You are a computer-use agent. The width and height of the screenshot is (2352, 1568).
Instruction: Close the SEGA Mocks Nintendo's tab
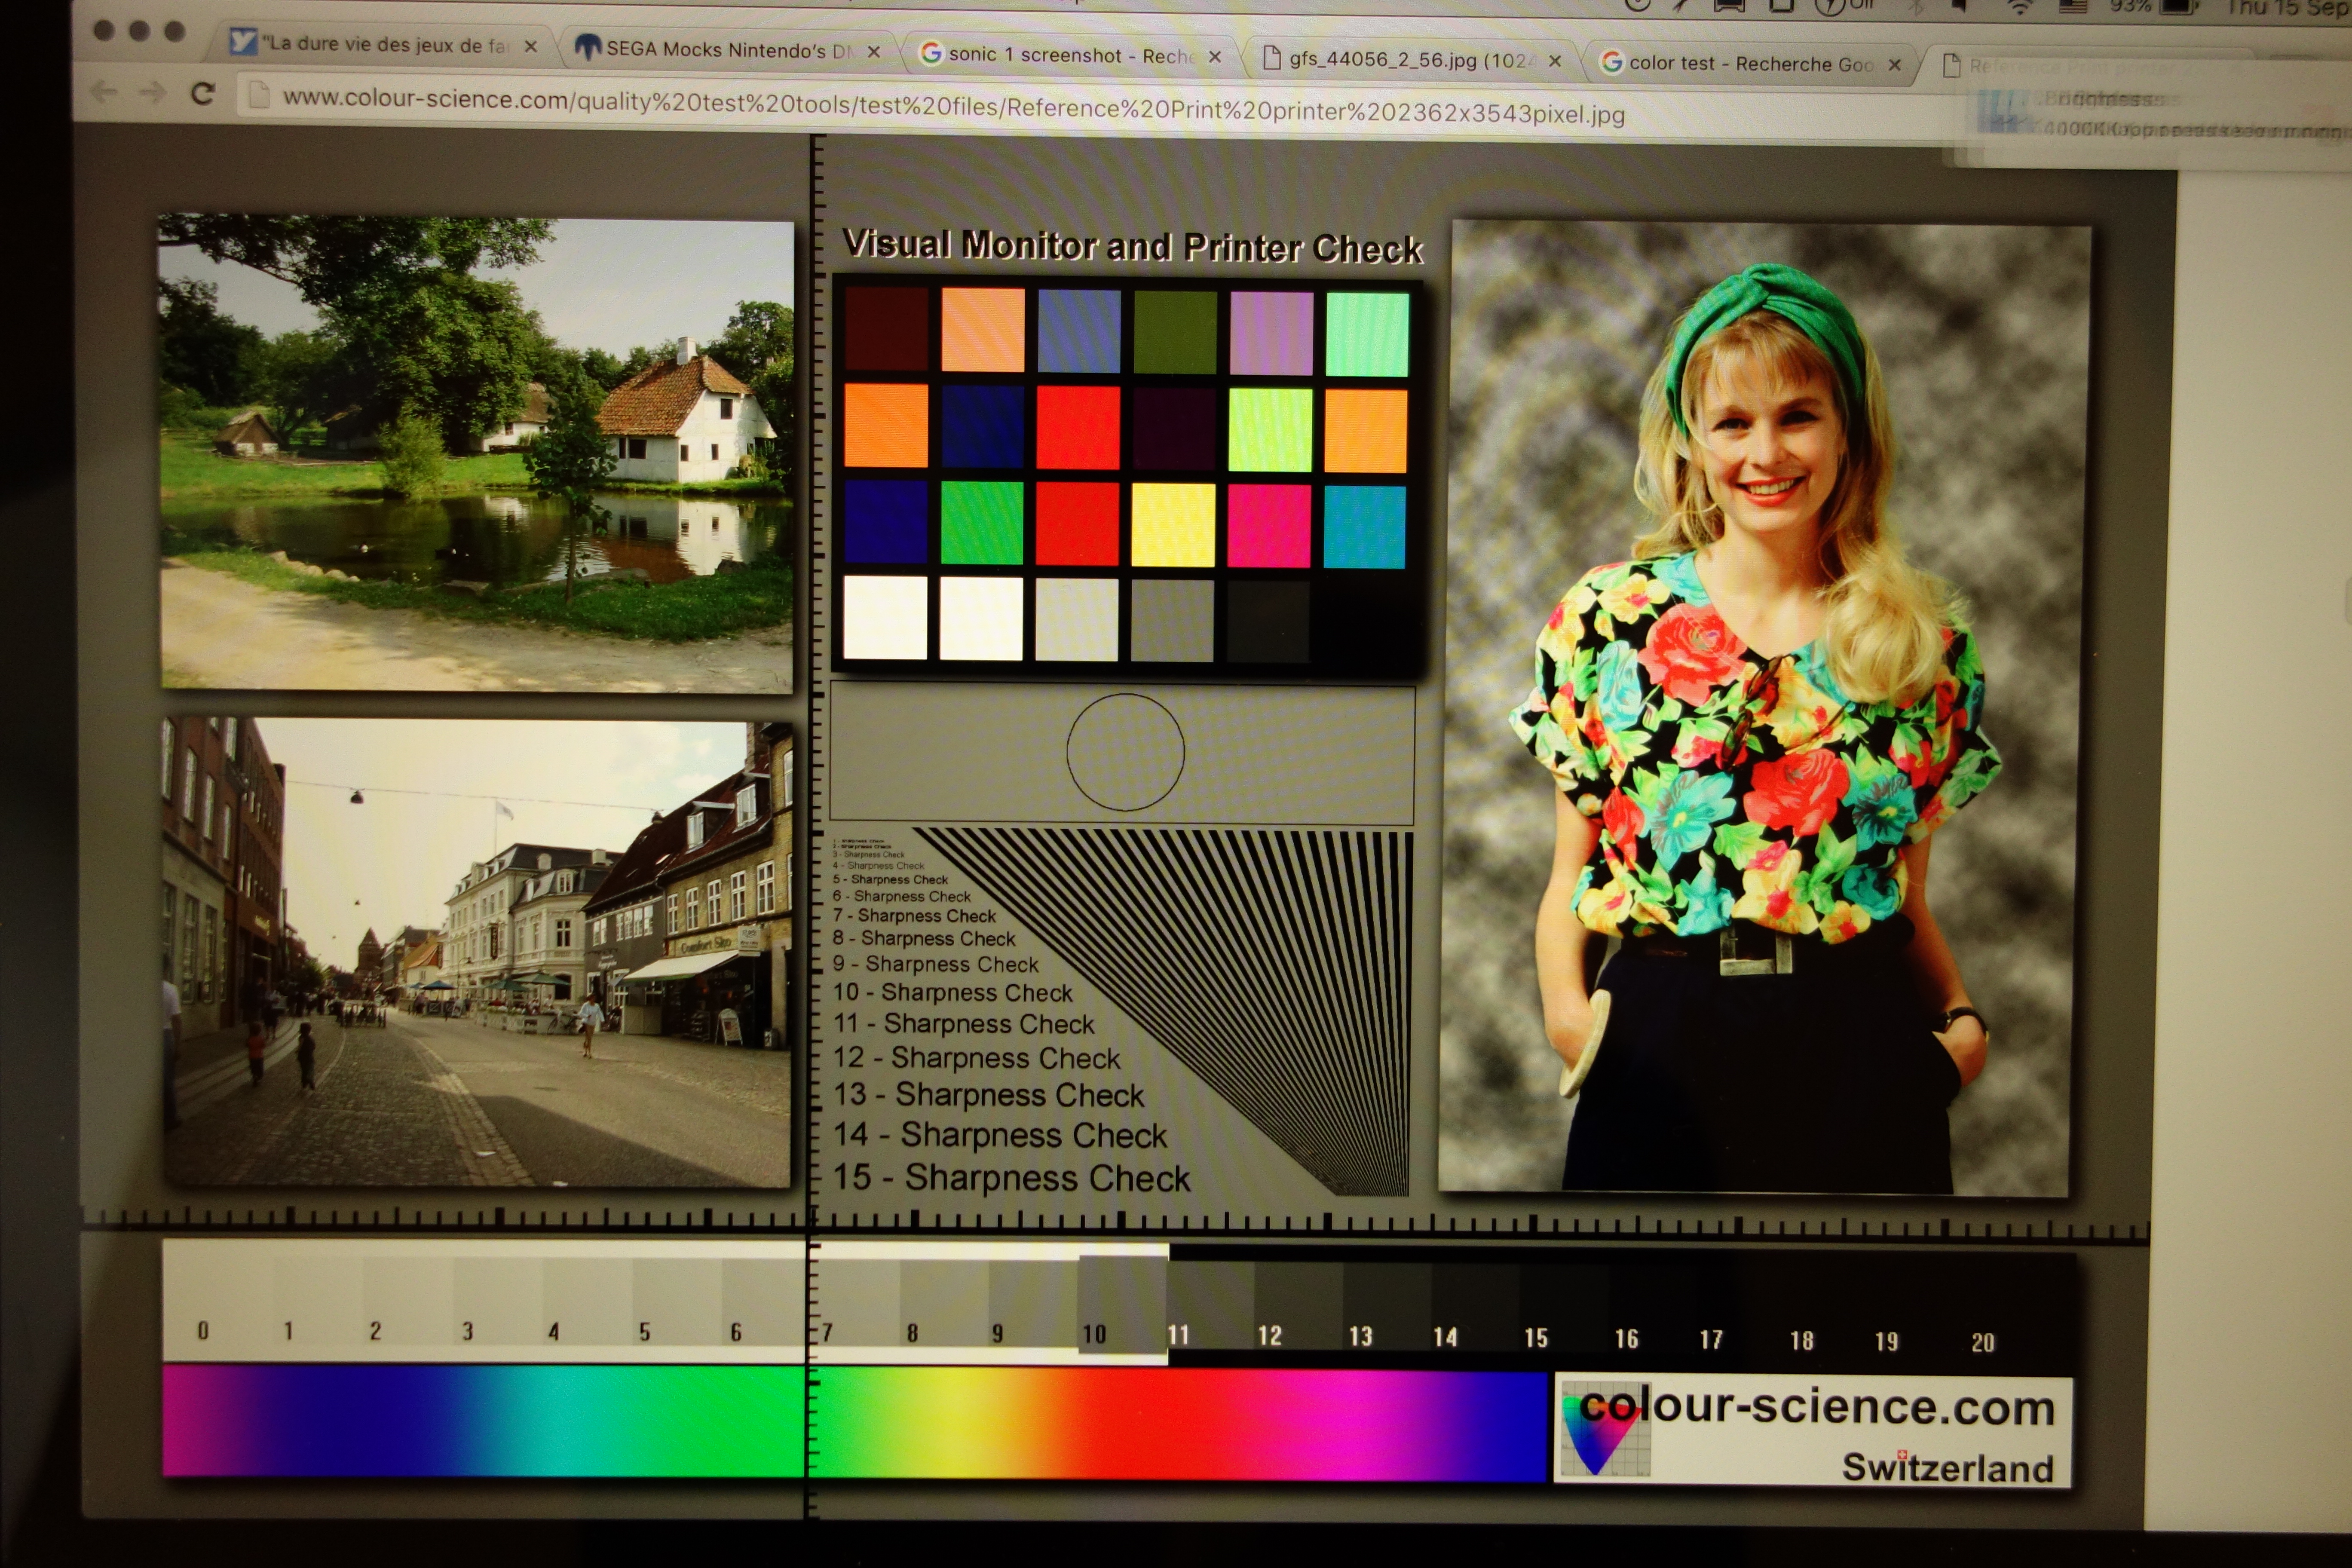click(873, 51)
